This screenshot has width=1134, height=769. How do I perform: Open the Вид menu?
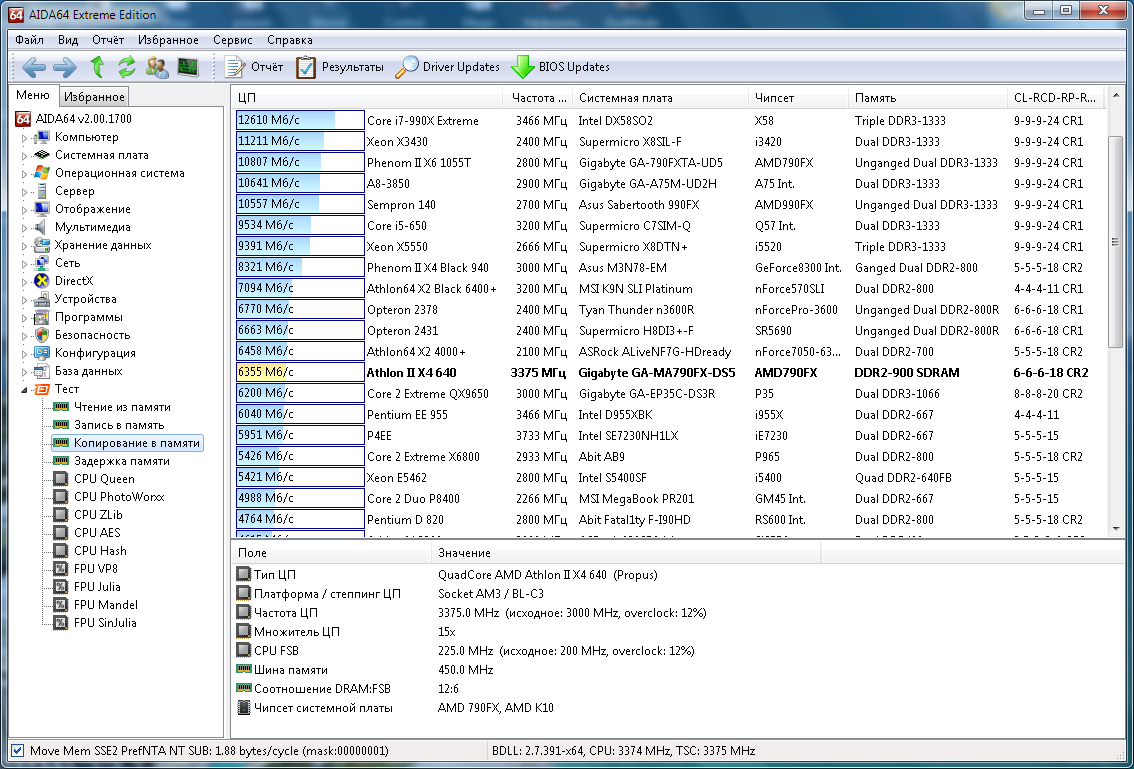[67, 40]
